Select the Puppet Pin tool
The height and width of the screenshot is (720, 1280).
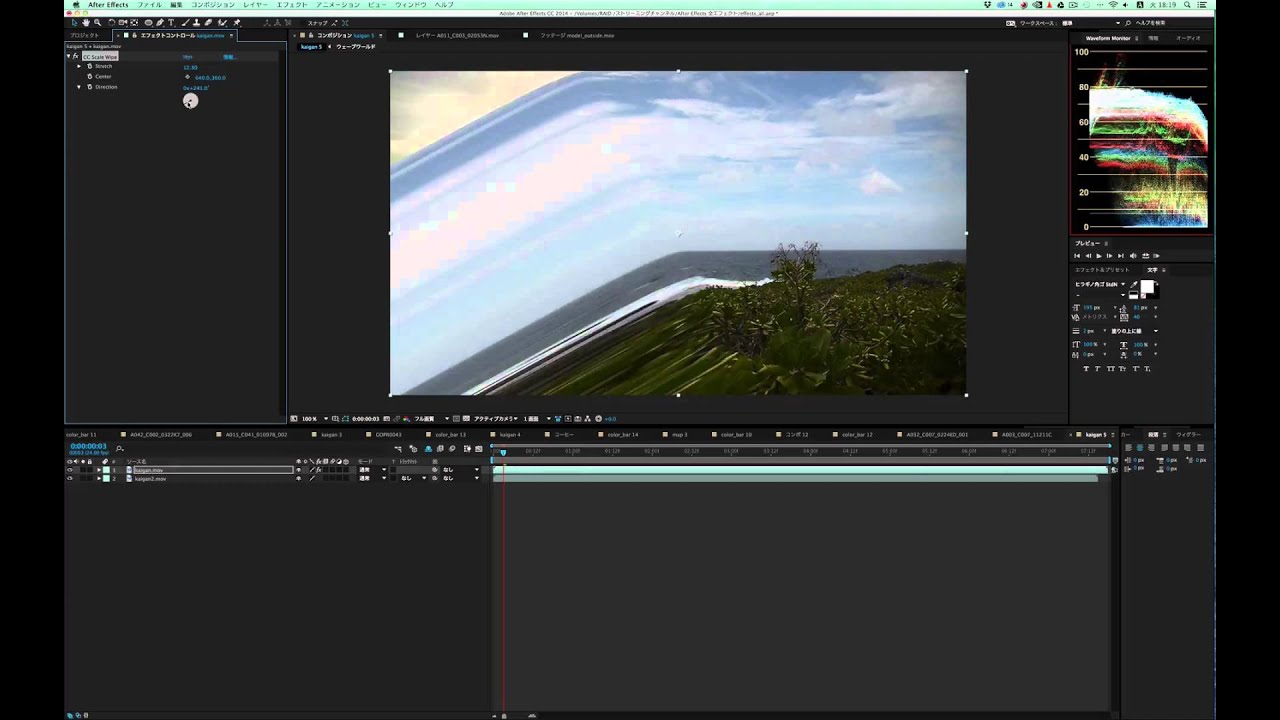point(237,22)
